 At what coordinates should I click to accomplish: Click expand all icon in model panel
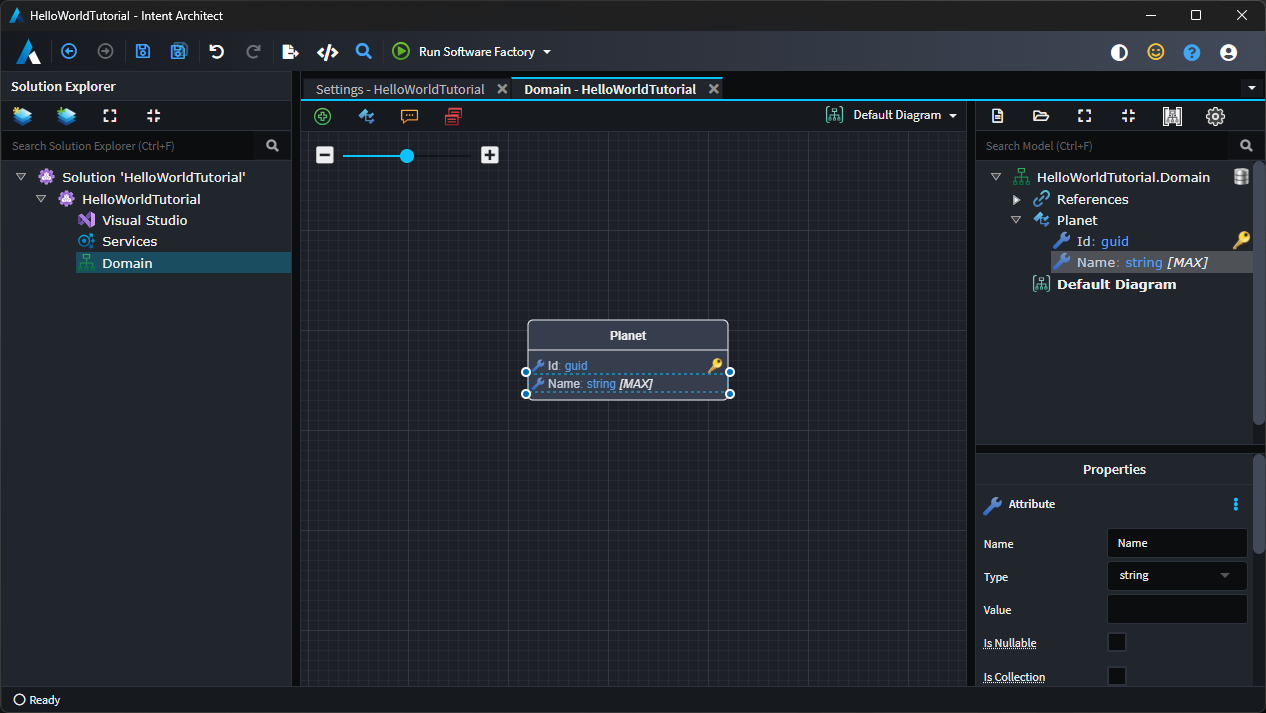click(x=1085, y=116)
